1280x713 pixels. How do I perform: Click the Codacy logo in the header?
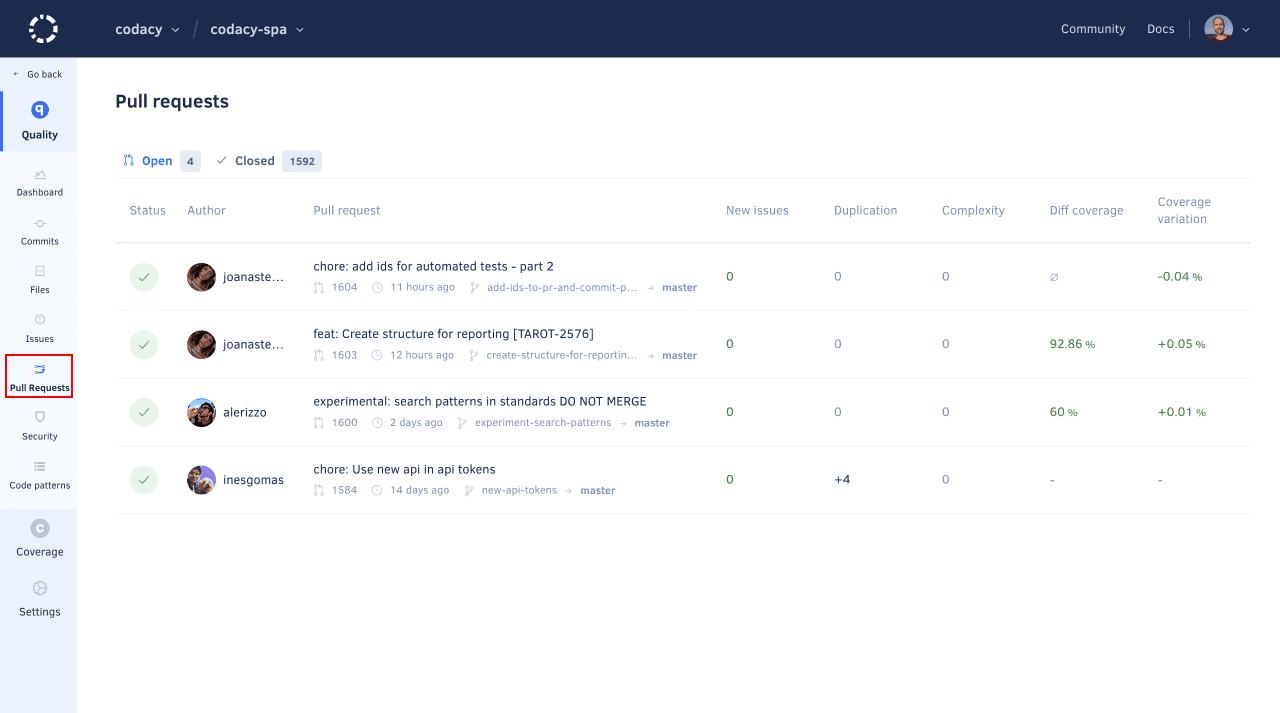click(x=41, y=28)
